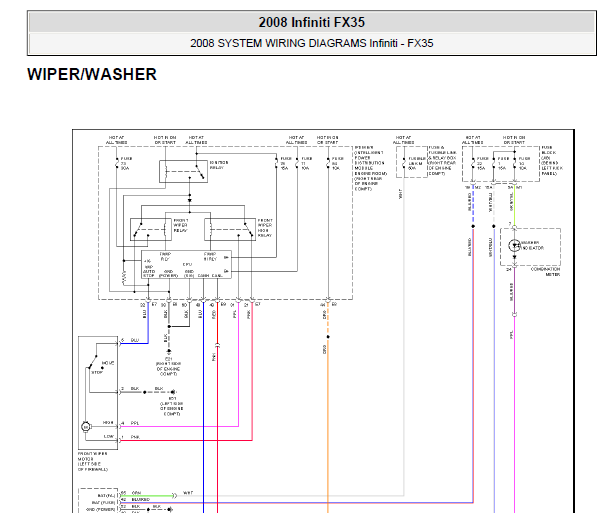Image resolution: width=604 pixels, height=513 pixels.
Task: Click the "FRONT WIPER MOTOR" description label
Action: (93, 461)
